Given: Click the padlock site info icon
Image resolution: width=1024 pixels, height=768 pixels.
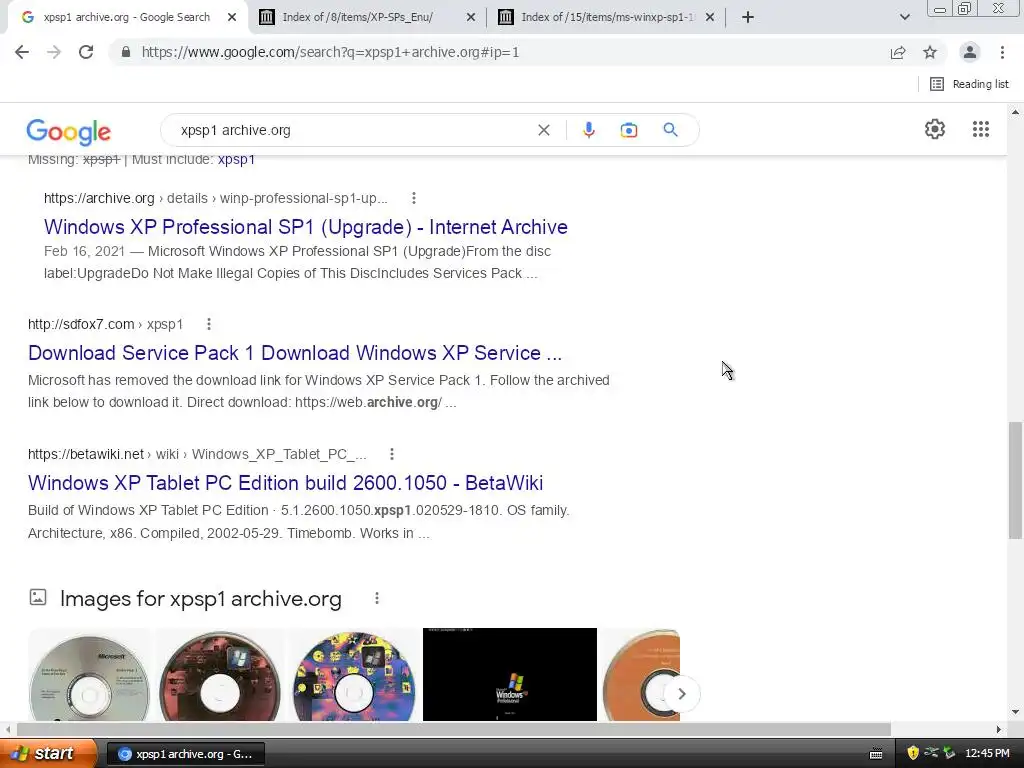Looking at the screenshot, I should pos(126,52).
